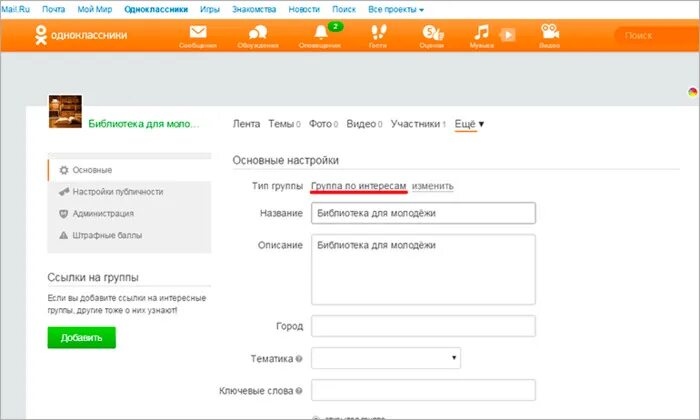Viewport: 700px width, 420px height.
Task: Open Поиск link in the top bar
Action: [344, 9]
